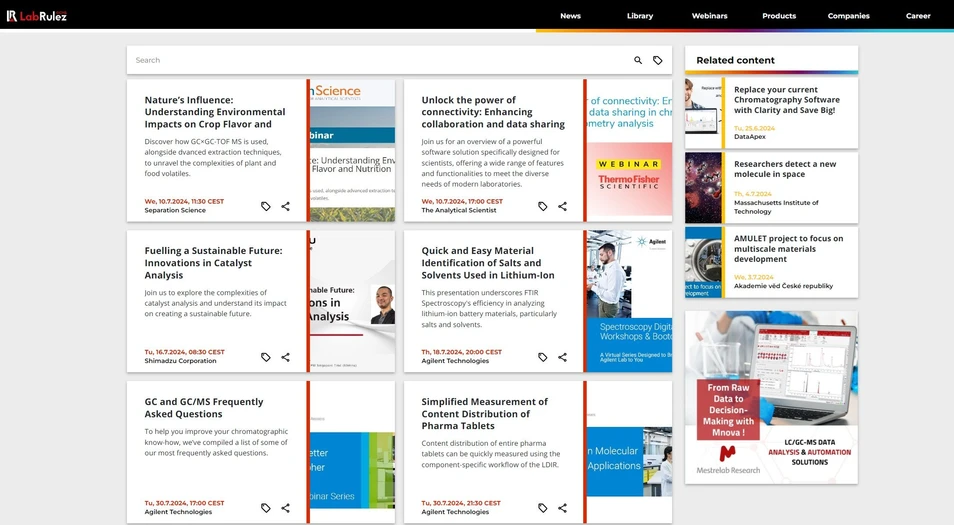The height and width of the screenshot is (525, 954).
Task: Tag icon on Quick and Easy Material card
Action: coord(543,357)
